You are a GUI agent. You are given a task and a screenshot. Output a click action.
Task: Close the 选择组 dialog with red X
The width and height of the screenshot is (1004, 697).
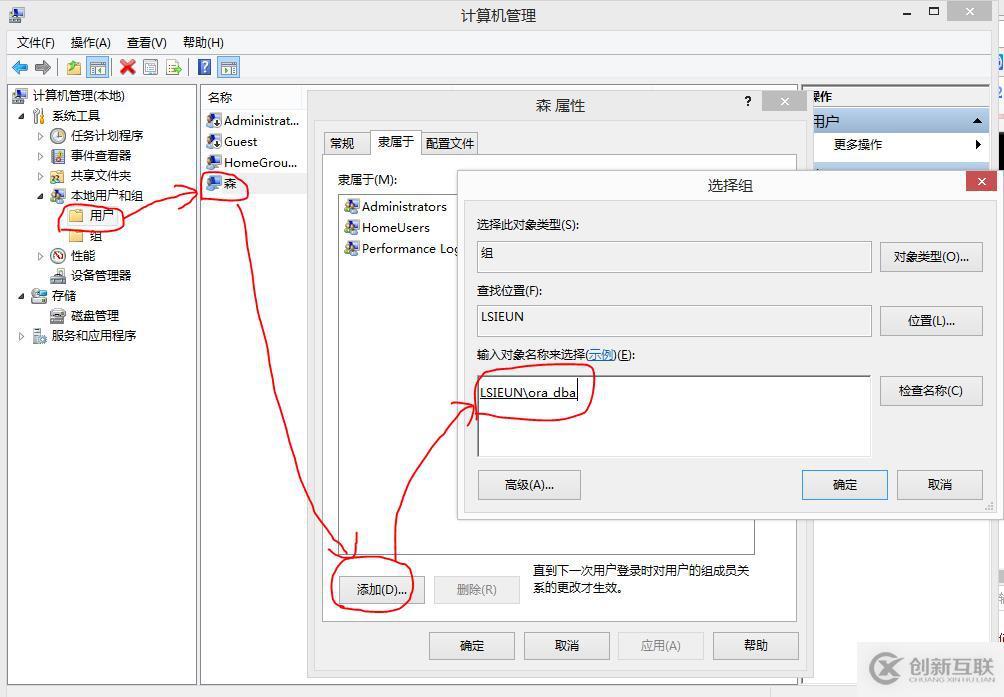981,182
